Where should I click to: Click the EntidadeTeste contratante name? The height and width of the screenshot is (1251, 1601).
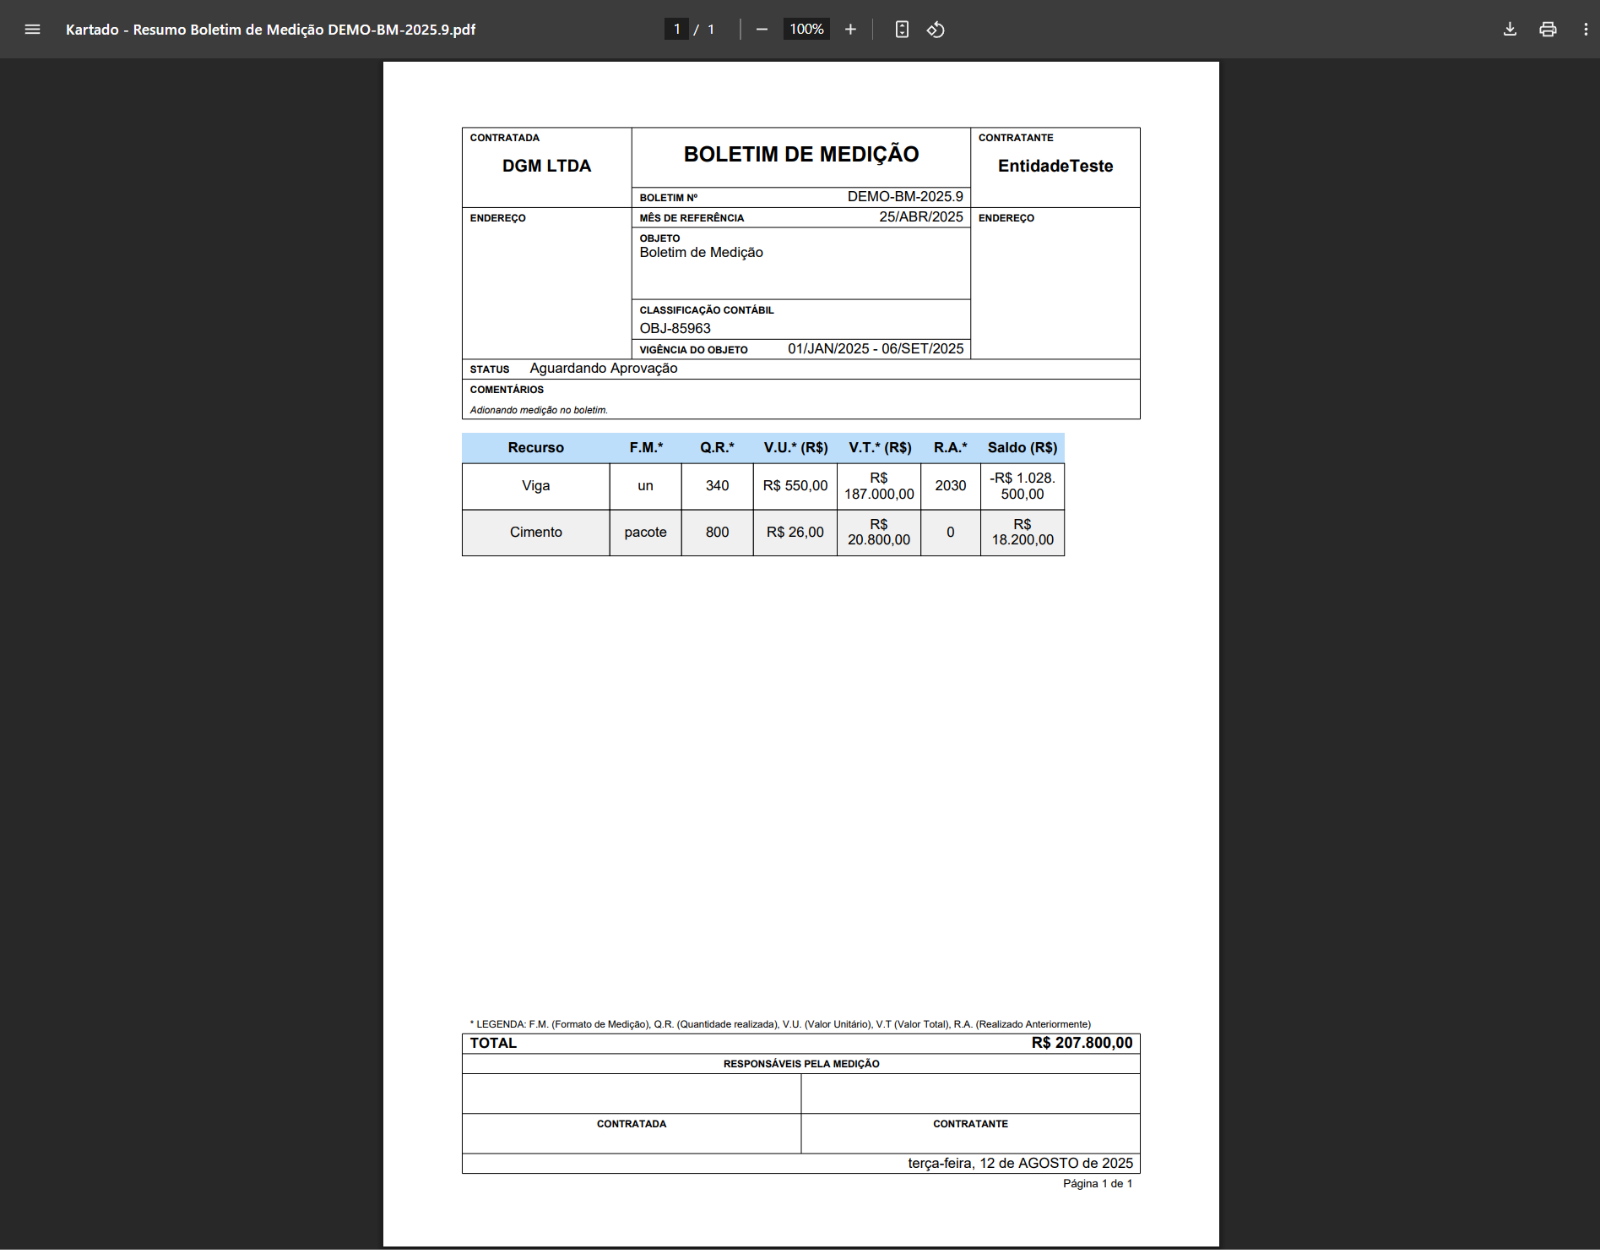tap(1055, 166)
